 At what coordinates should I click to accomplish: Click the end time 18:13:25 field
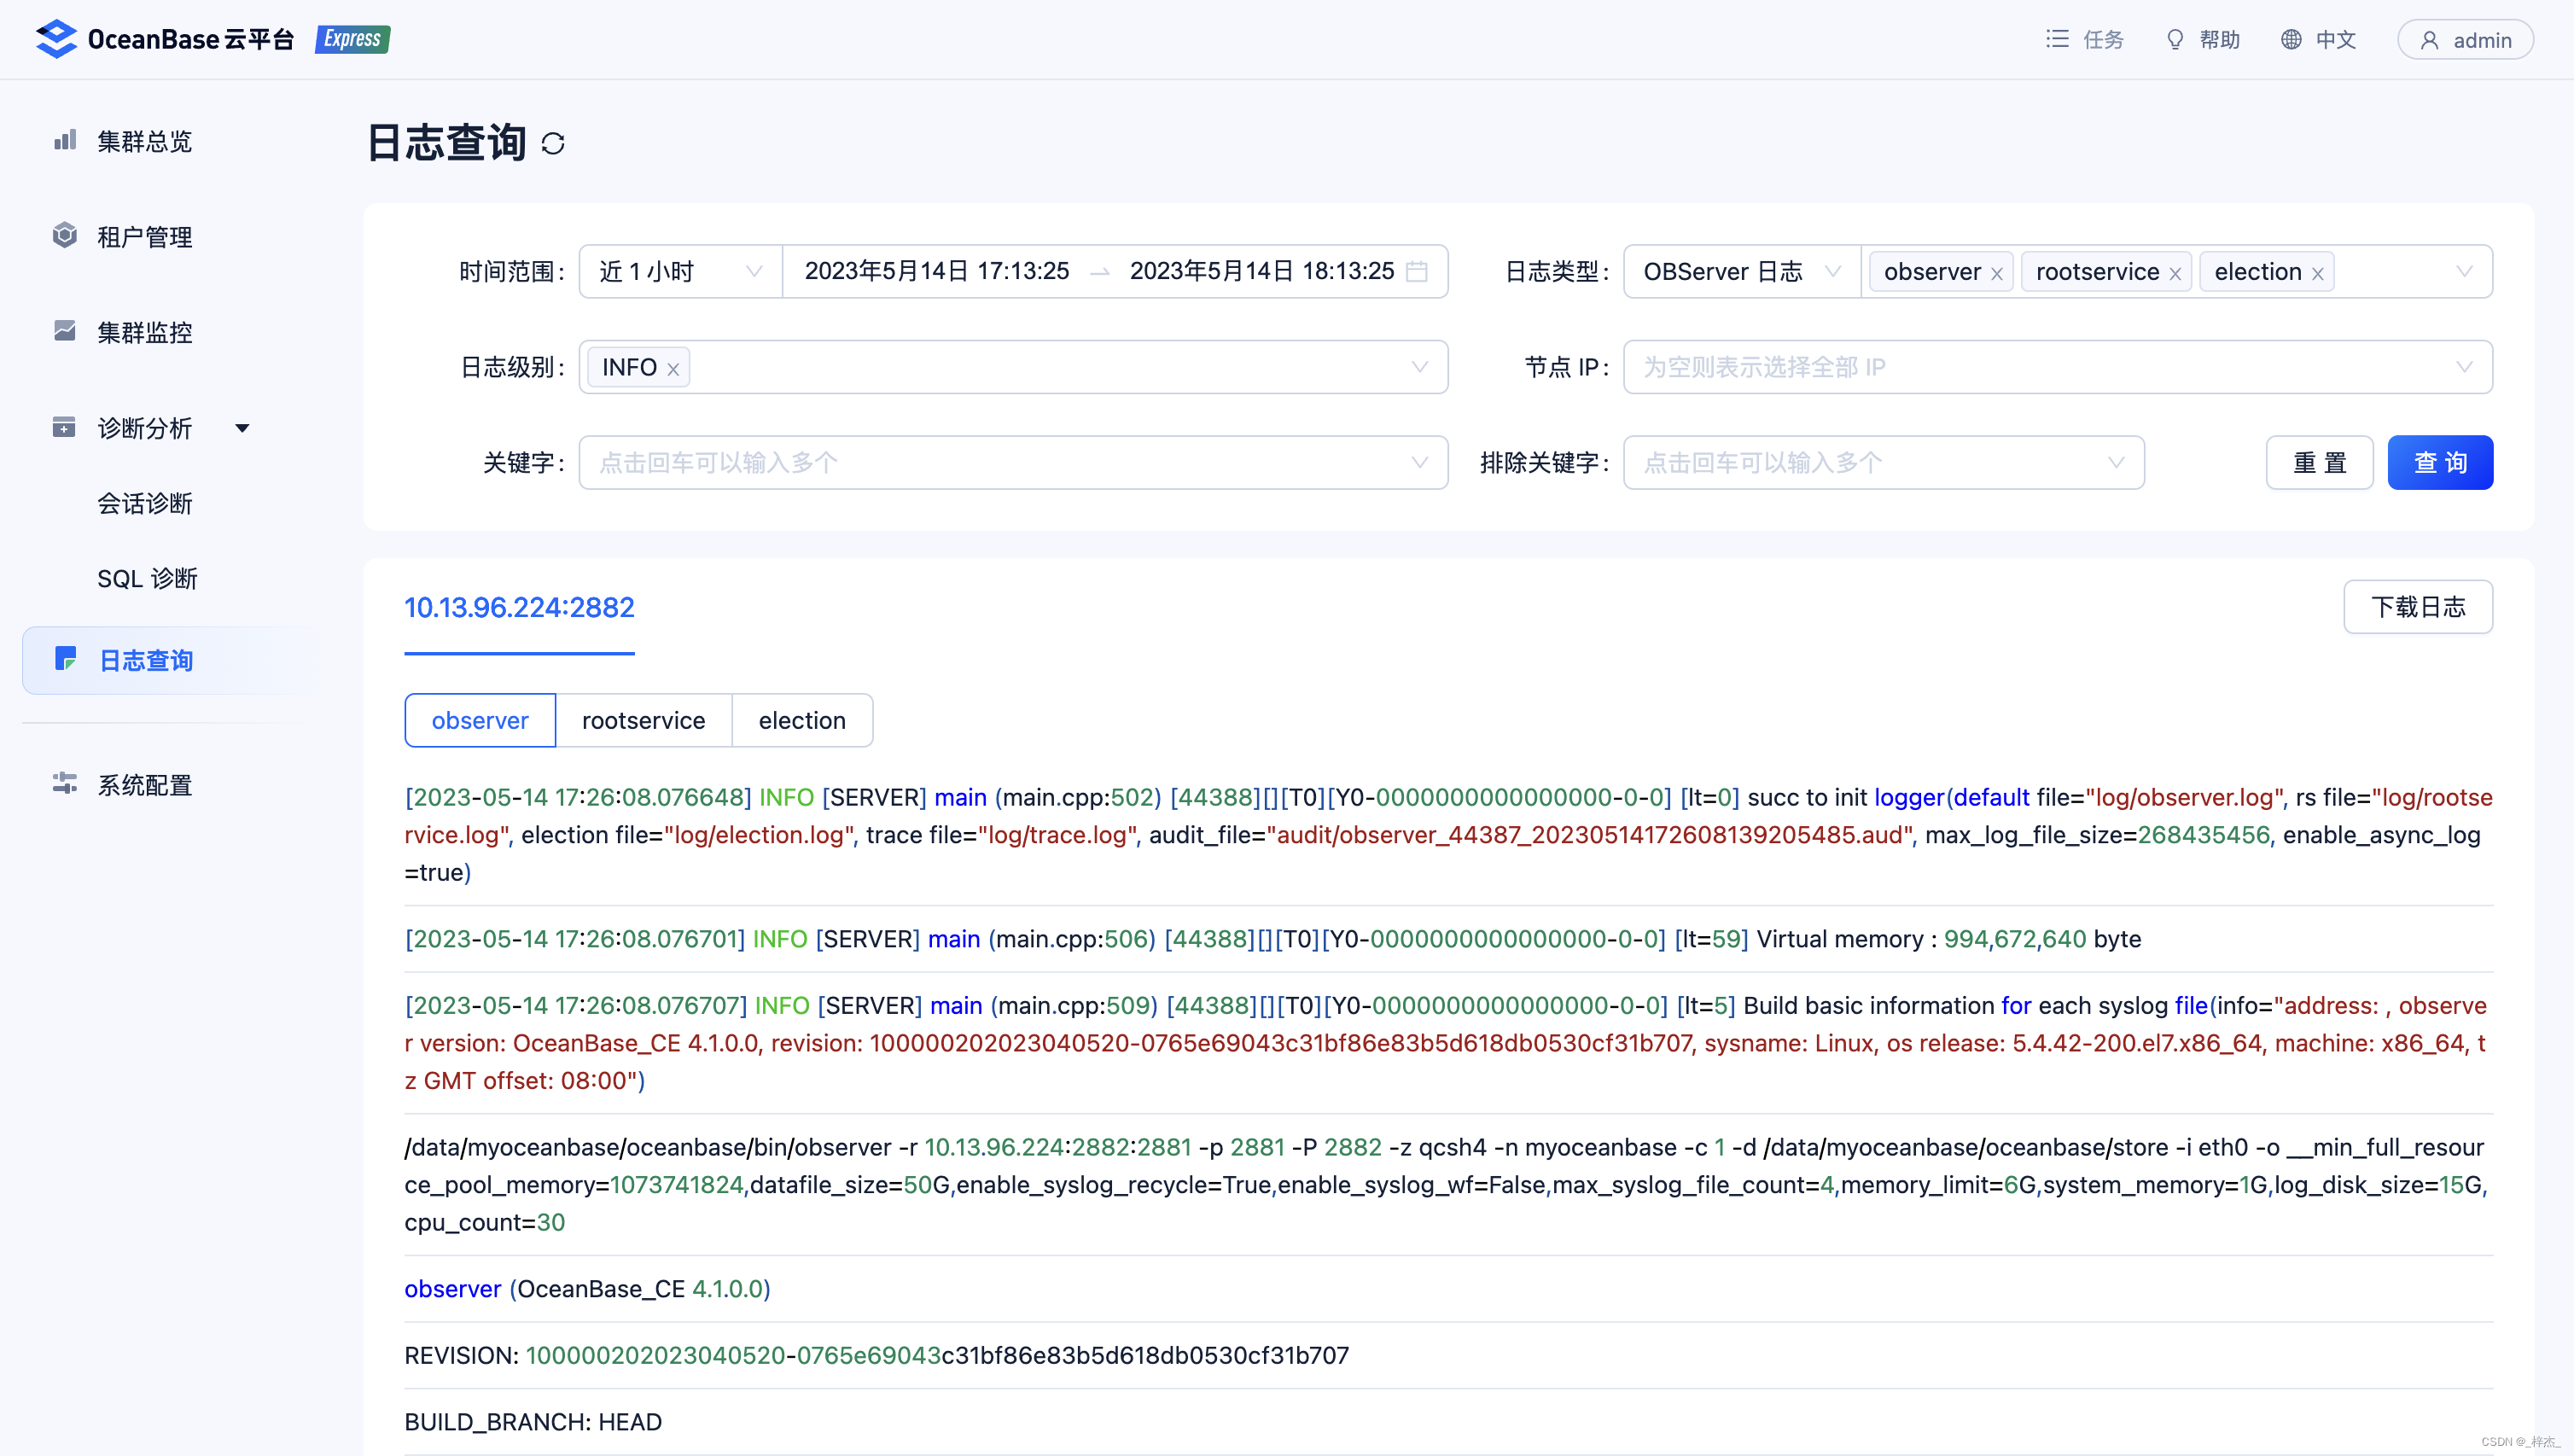1262,271
